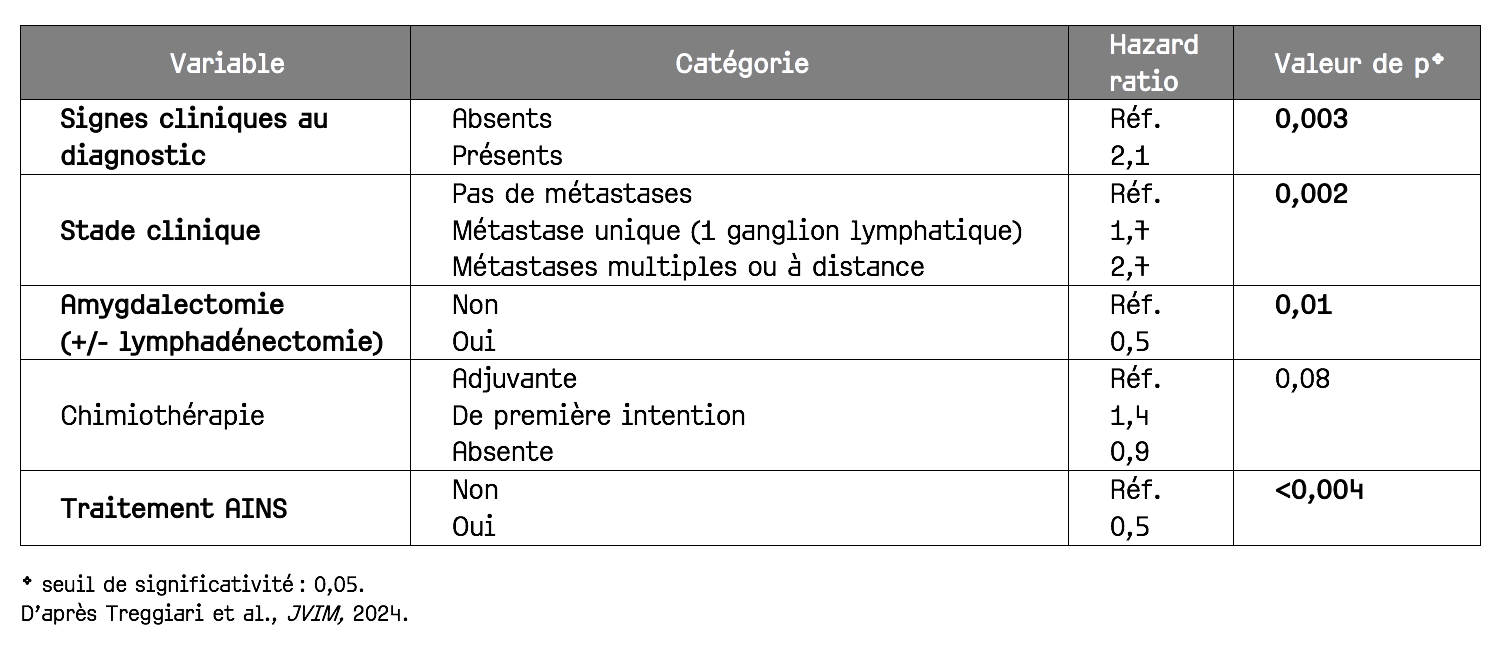The width and height of the screenshot is (1504, 657).
Task: Select the "Catégorie" column header
Action: tap(741, 64)
